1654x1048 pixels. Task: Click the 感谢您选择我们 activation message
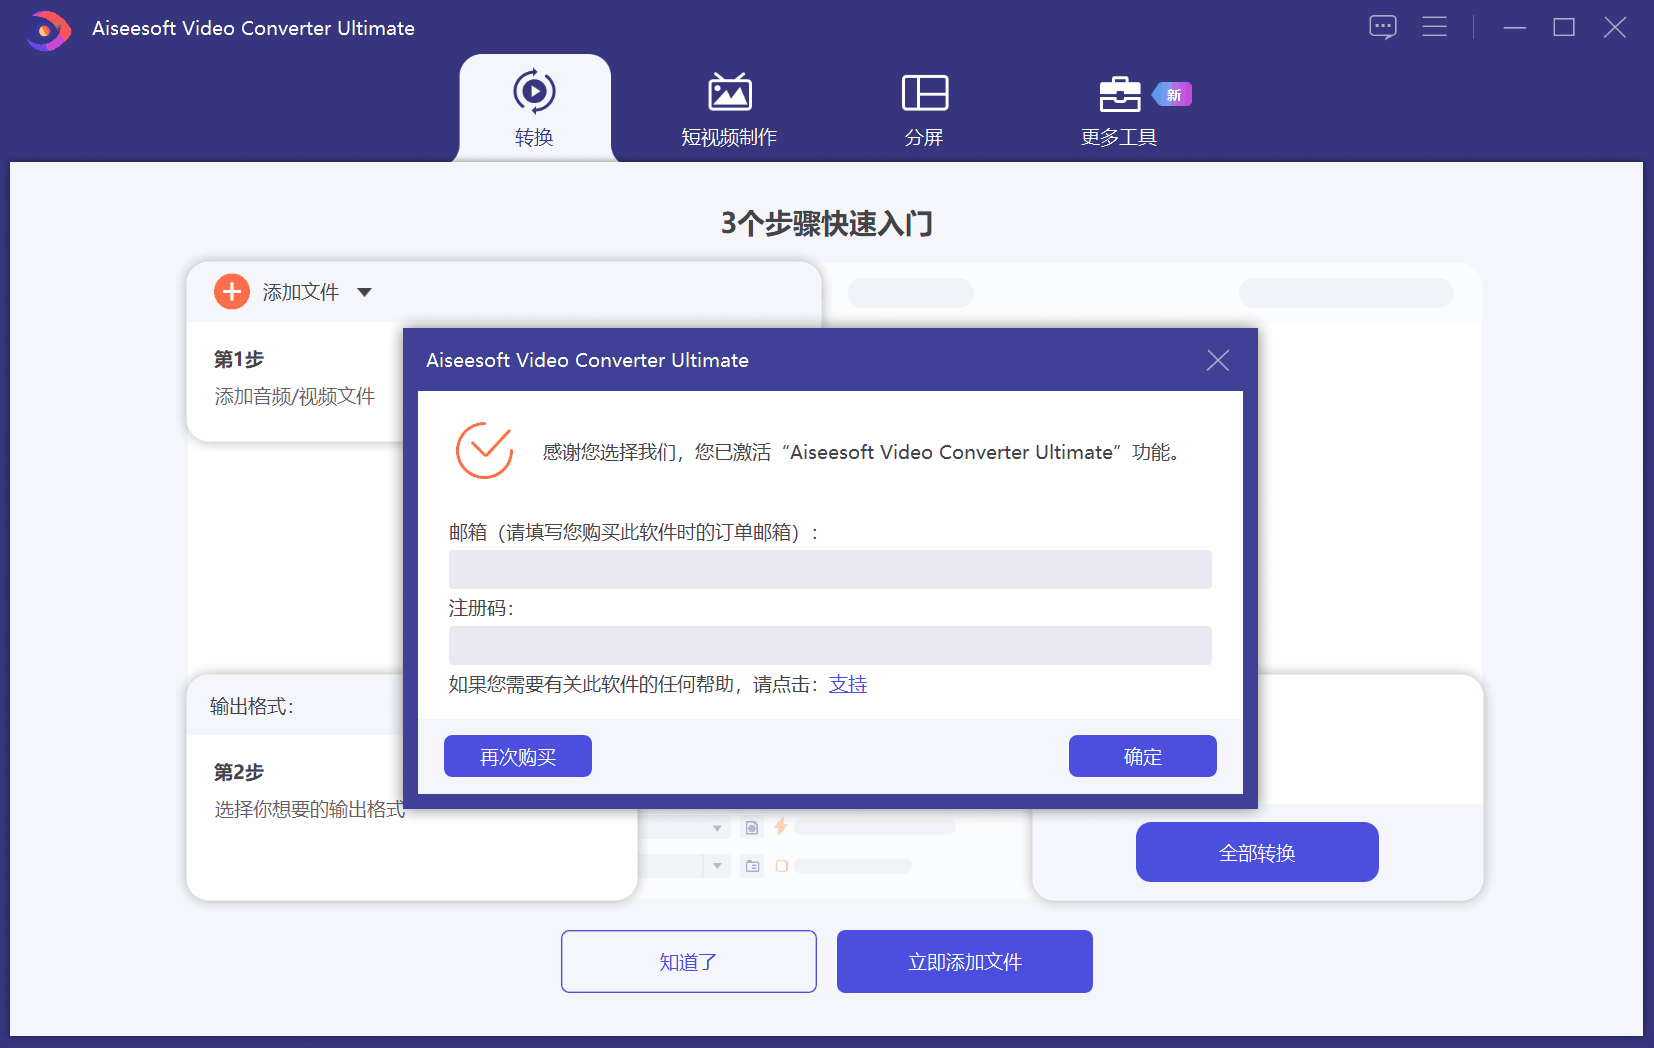click(x=861, y=452)
